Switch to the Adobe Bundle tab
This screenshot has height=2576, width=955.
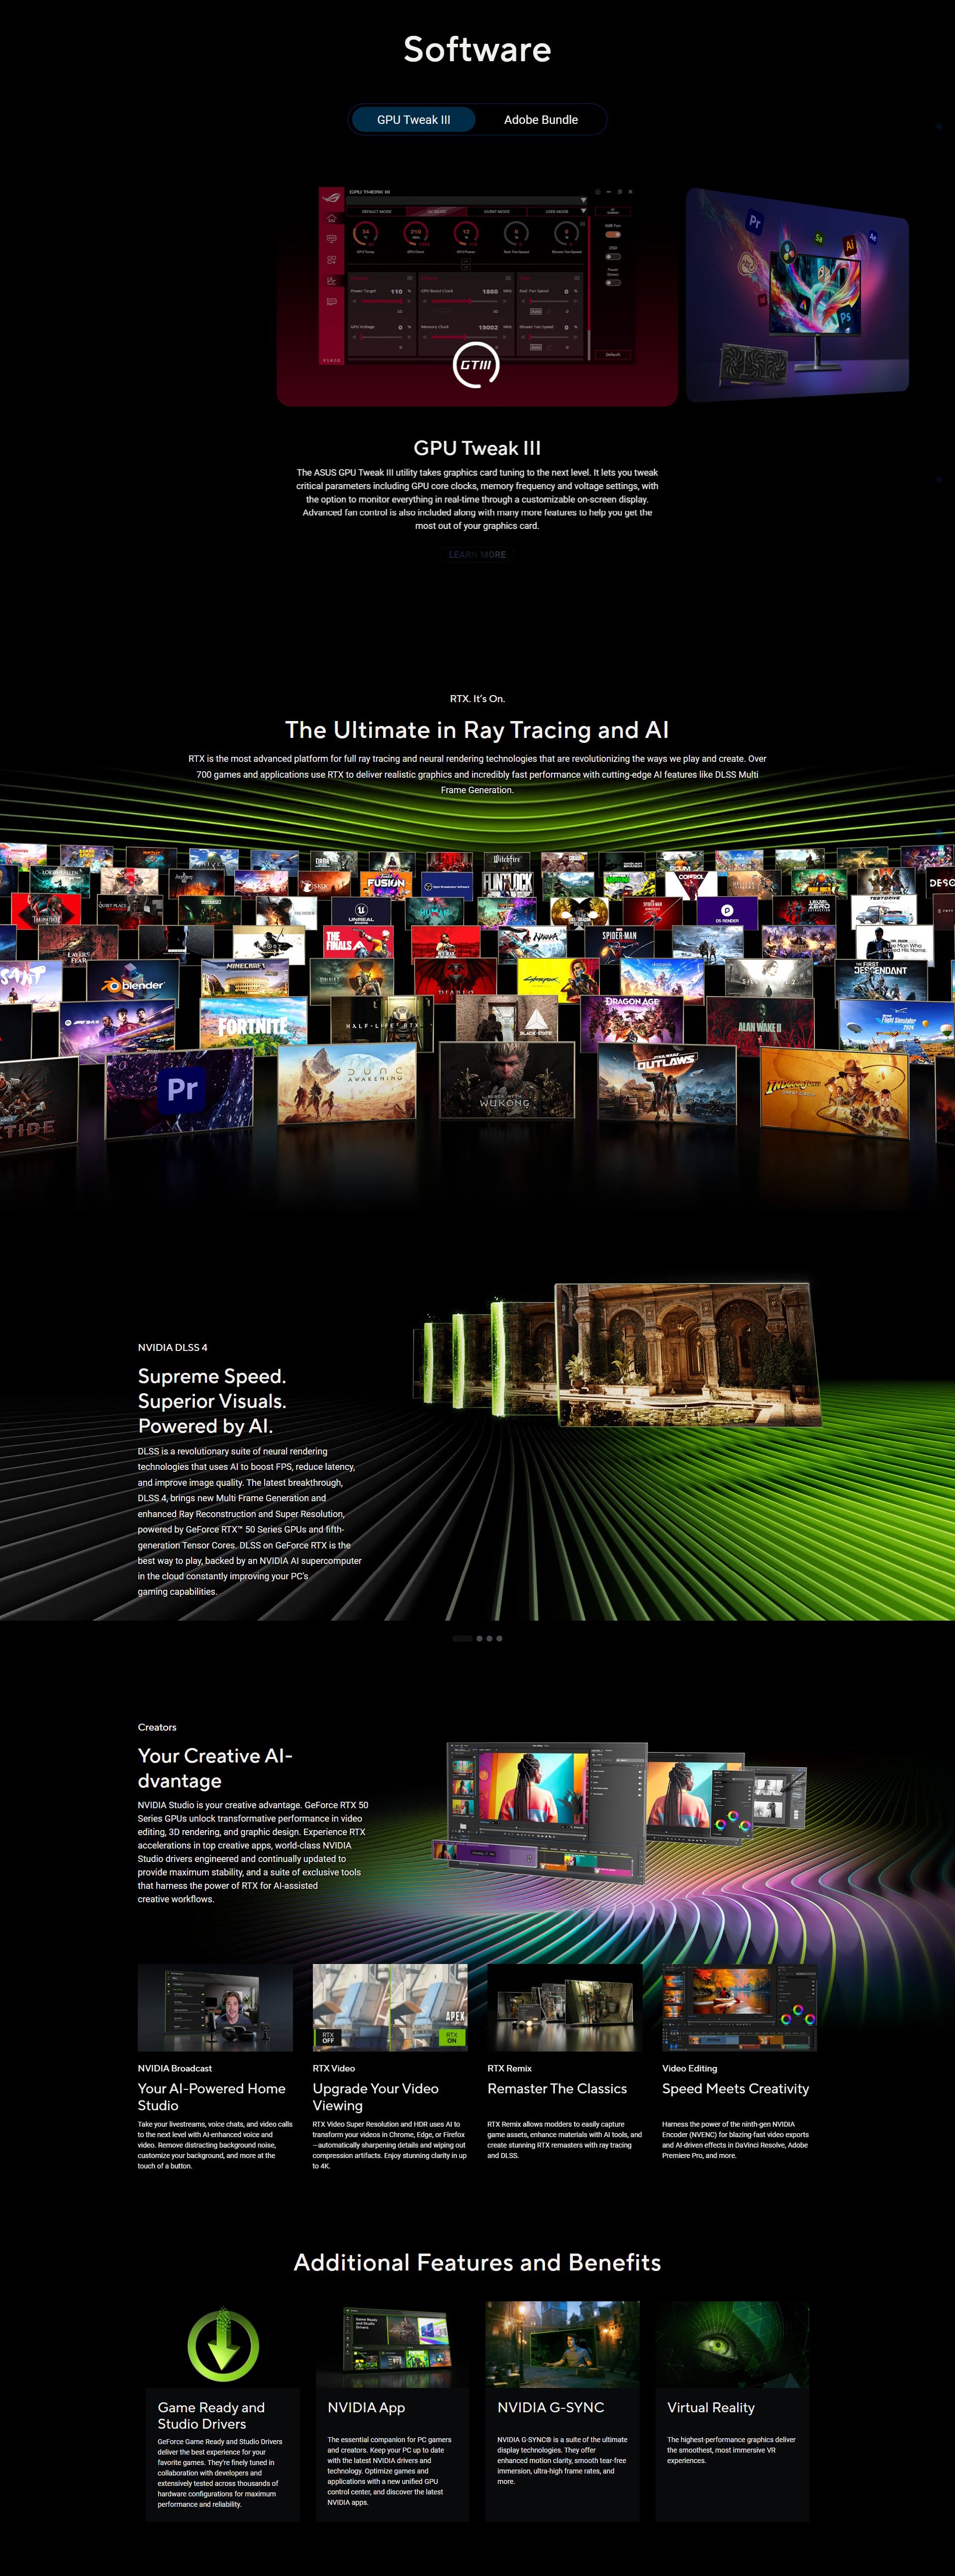tap(540, 120)
